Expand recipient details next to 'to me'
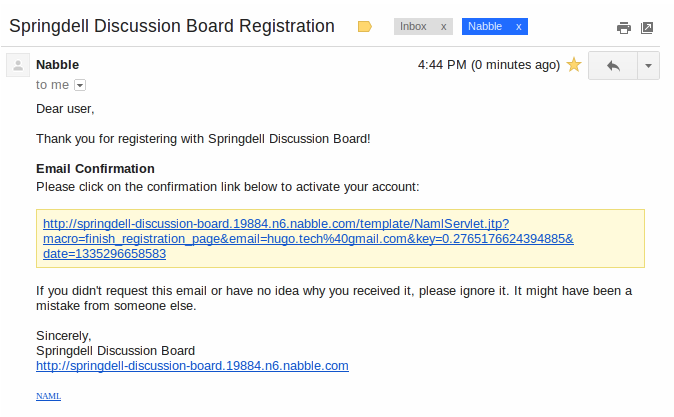Screen dimensions: 674x417 click(x=80, y=85)
